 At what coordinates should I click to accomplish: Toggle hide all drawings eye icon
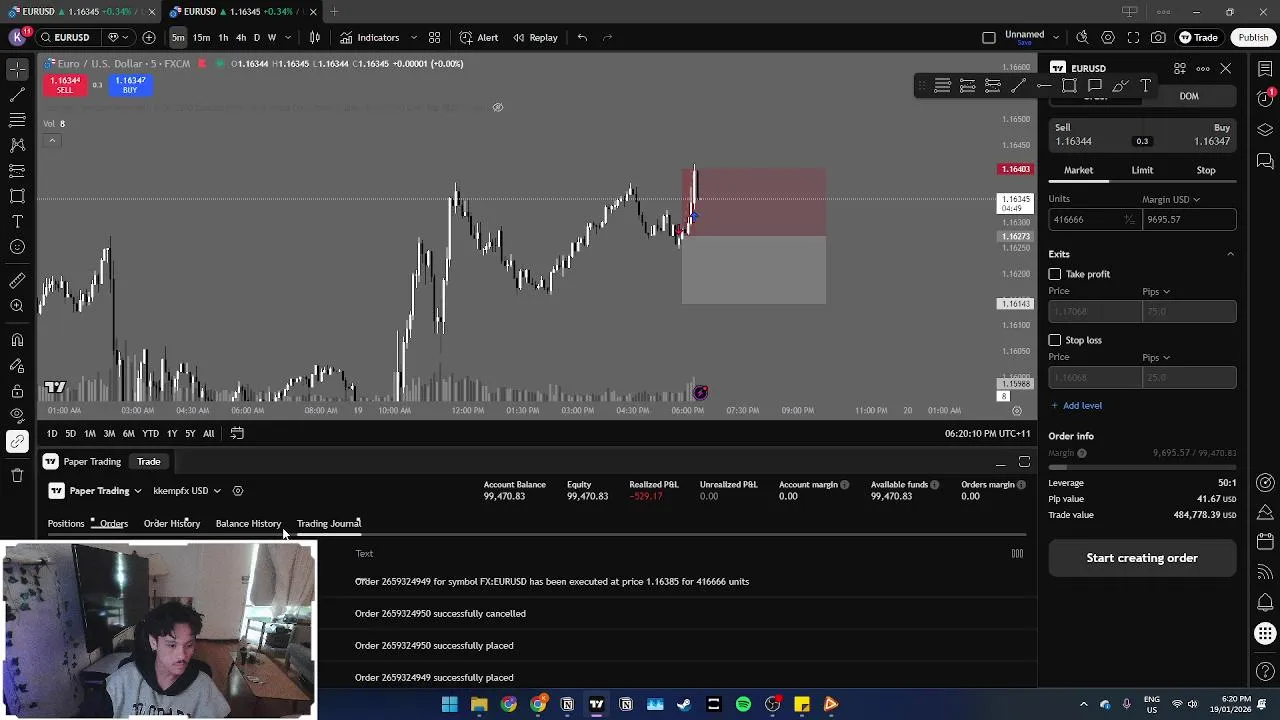[17, 416]
